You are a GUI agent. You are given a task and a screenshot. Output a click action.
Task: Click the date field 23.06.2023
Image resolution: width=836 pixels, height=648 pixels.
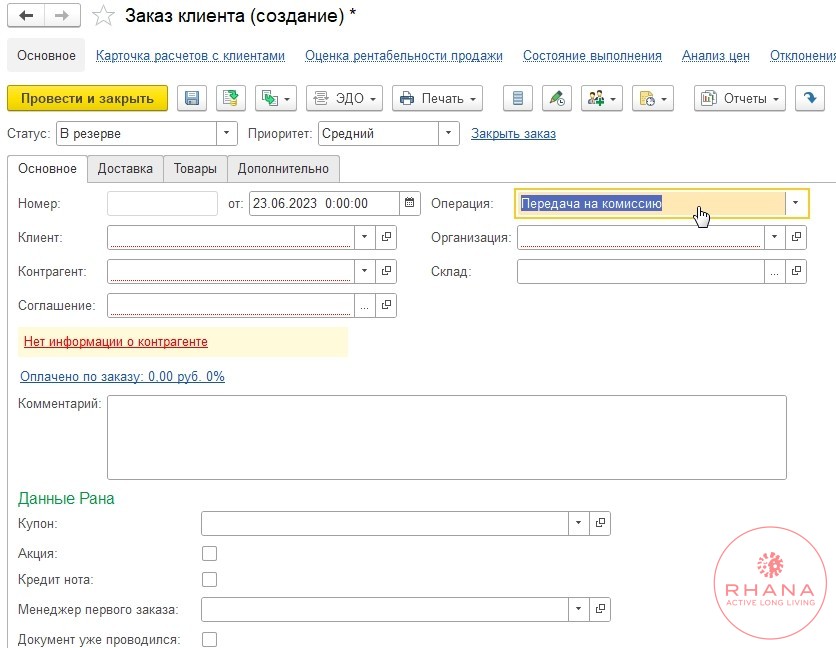pyautogui.click(x=324, y=203)
